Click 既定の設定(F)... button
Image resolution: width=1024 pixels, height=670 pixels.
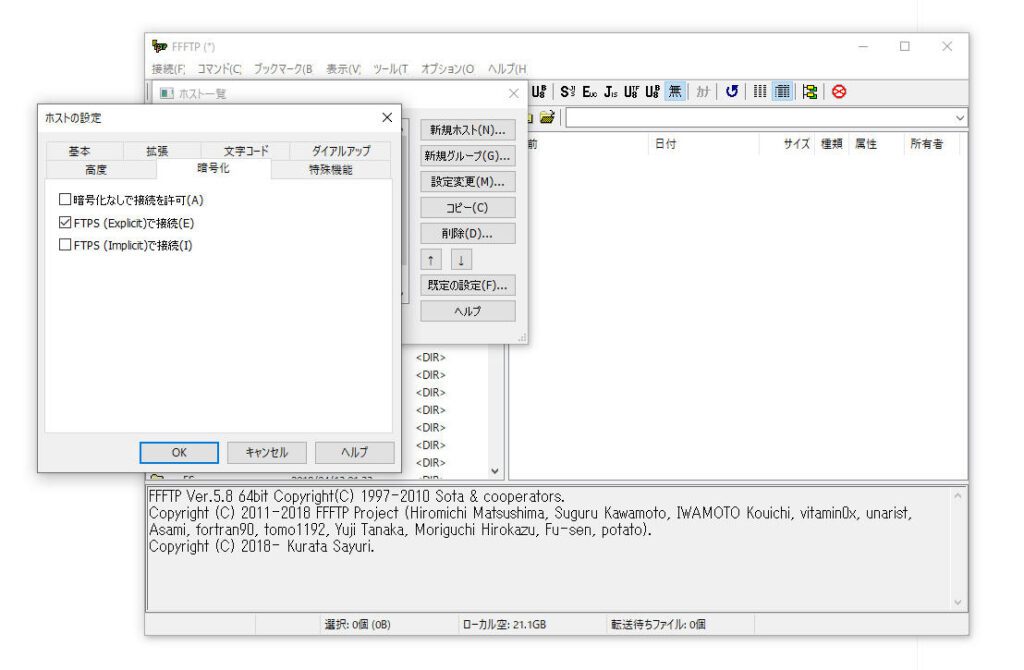click(468, 285)
